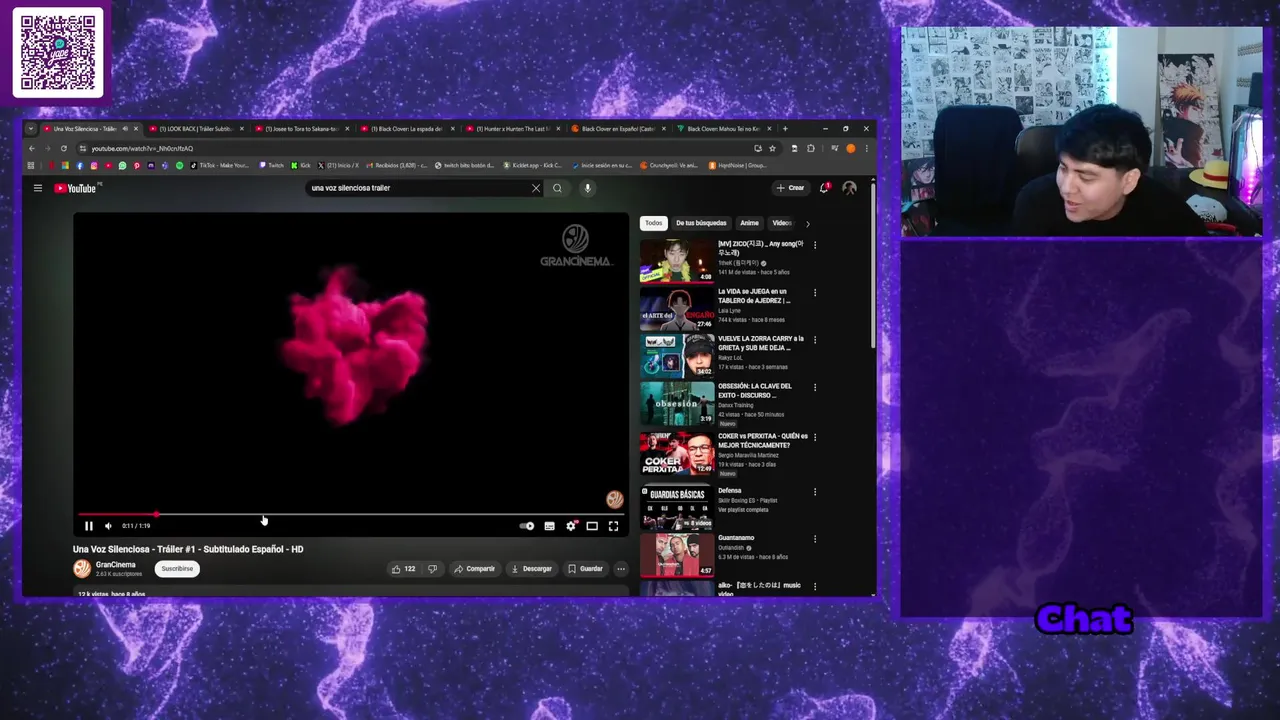This screenshot has width=1280, height=720.
Task: Open the COKER vs PERXITAA thumbnail
Action: pos(677,453)
